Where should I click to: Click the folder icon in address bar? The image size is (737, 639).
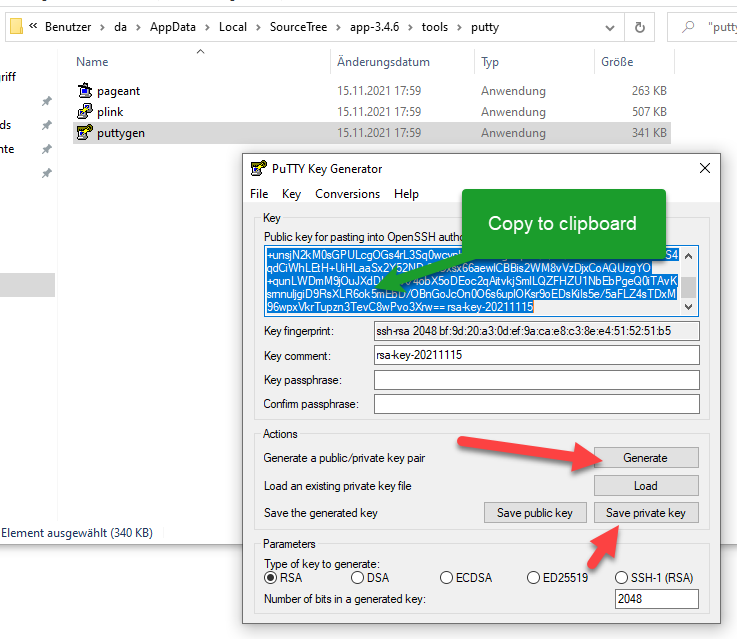16,26
